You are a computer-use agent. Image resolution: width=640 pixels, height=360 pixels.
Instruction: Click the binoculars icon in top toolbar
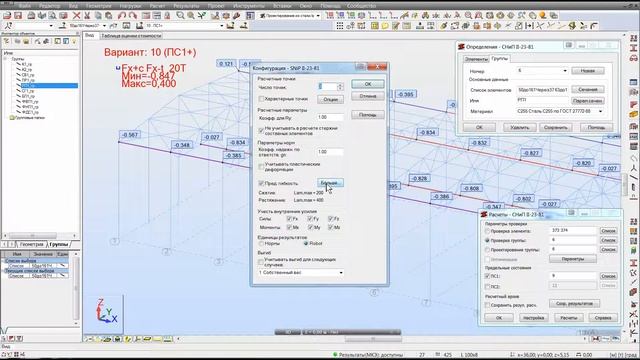point(425,16)
